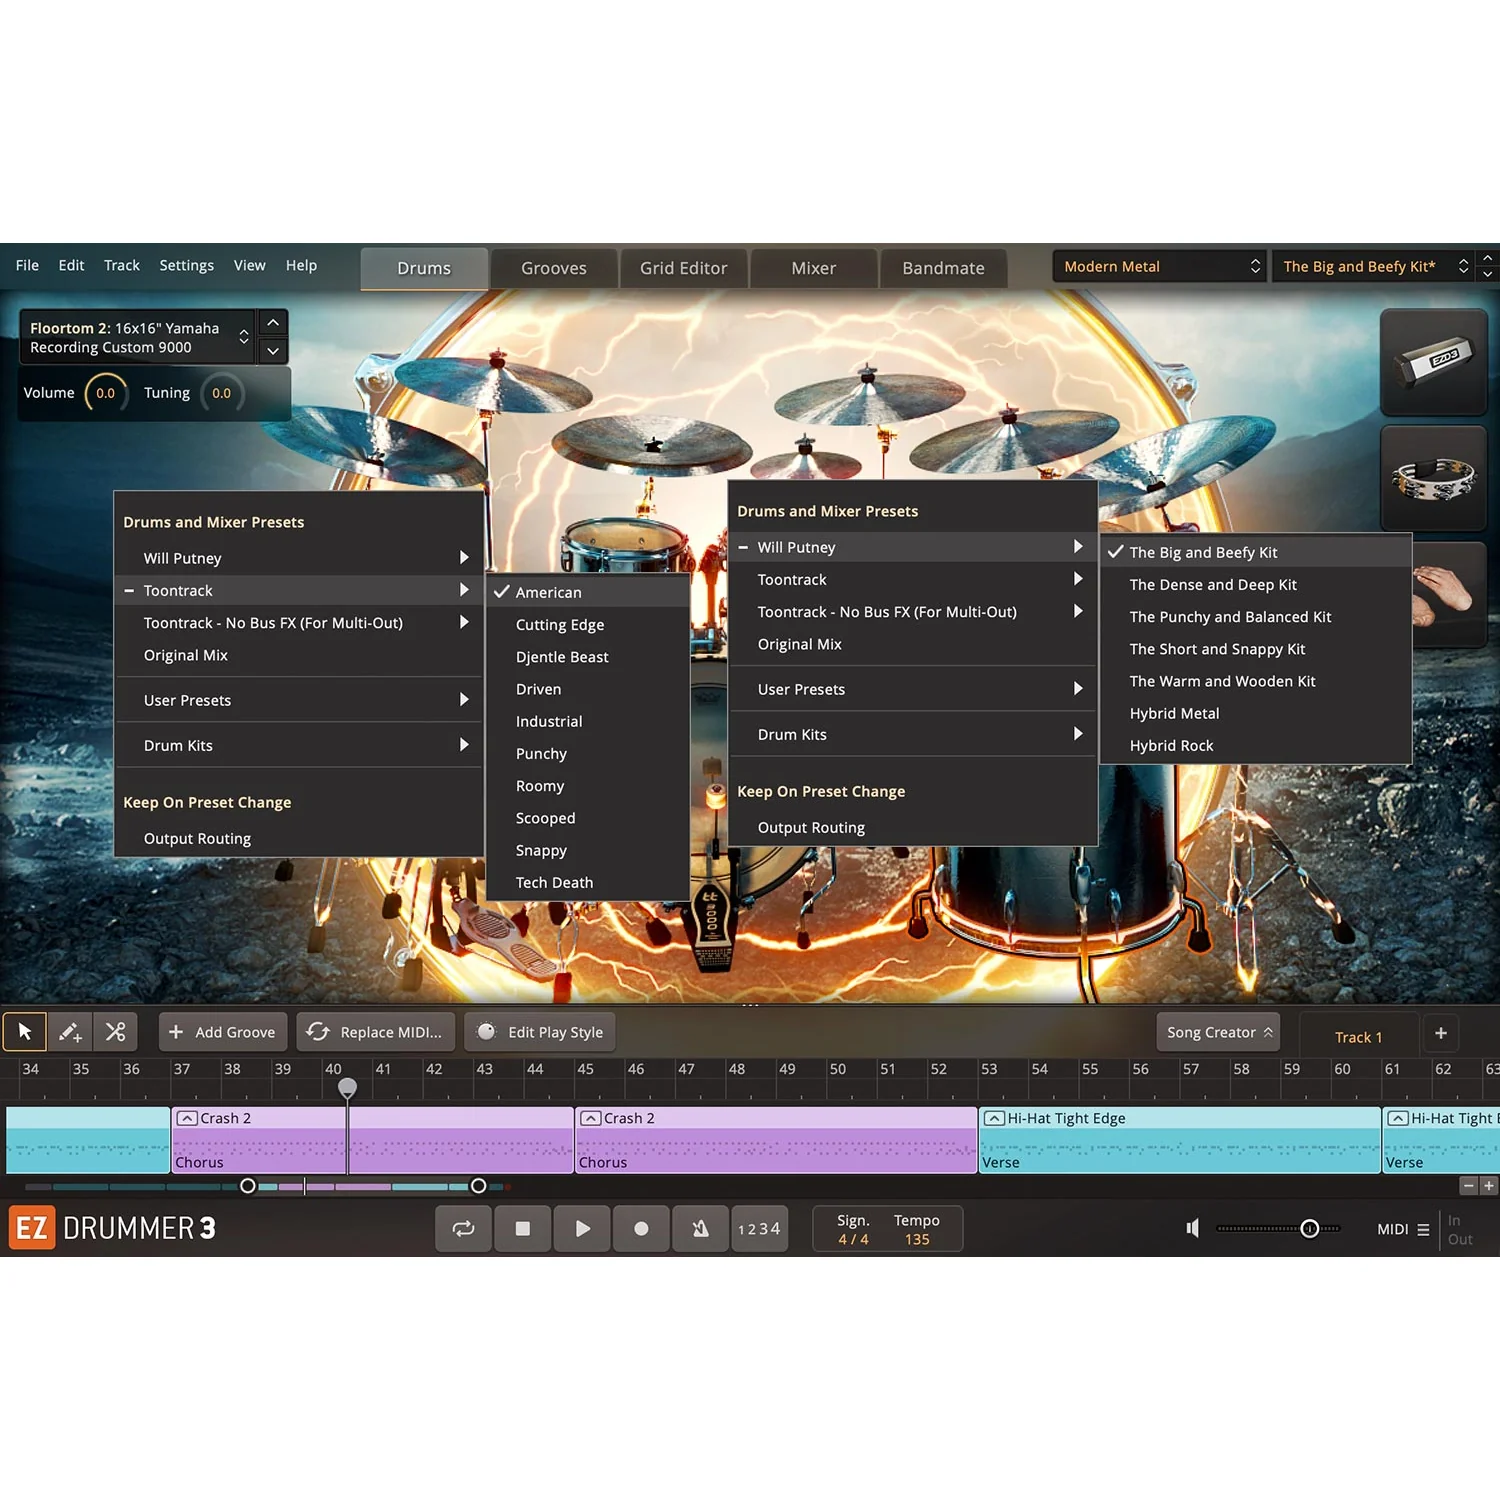Toggle the 1234 count-in
This screenshot has width=1500, height=1500.
pos(759,1229)
